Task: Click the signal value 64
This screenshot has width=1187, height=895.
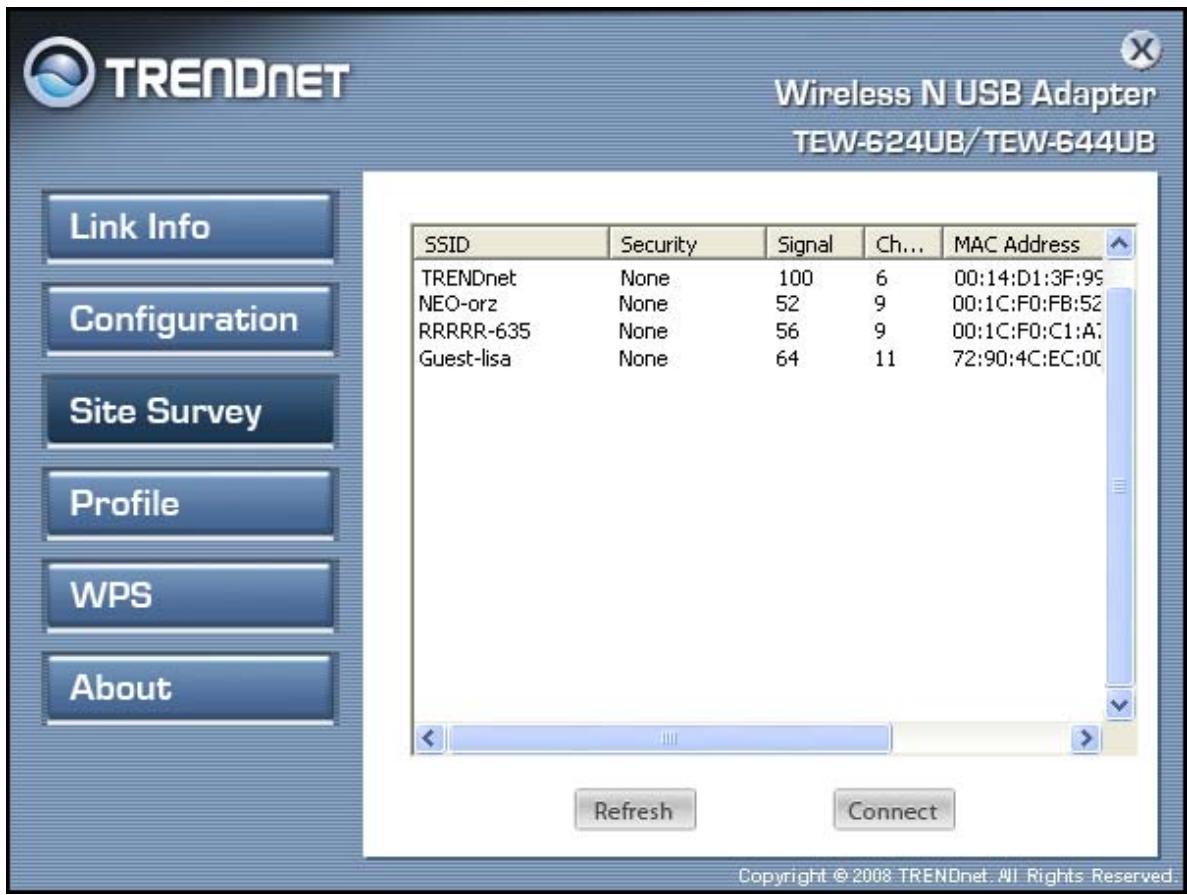Action: tap(787, 359)
